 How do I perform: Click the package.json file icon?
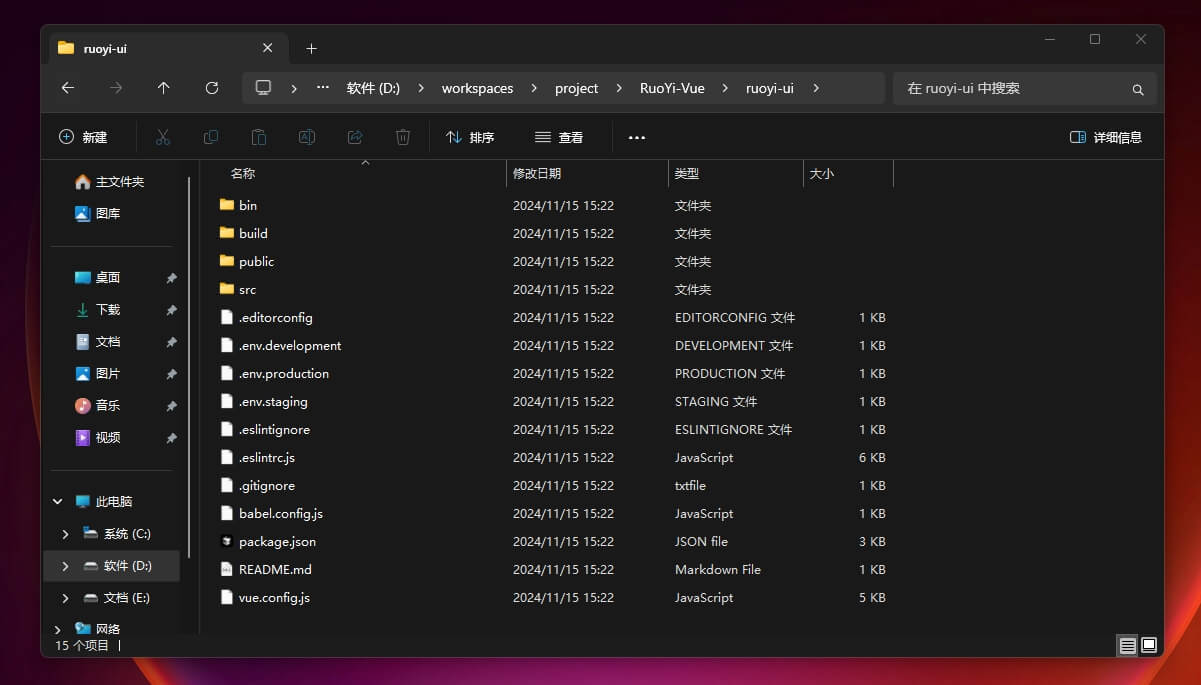(x=226, y=541)
